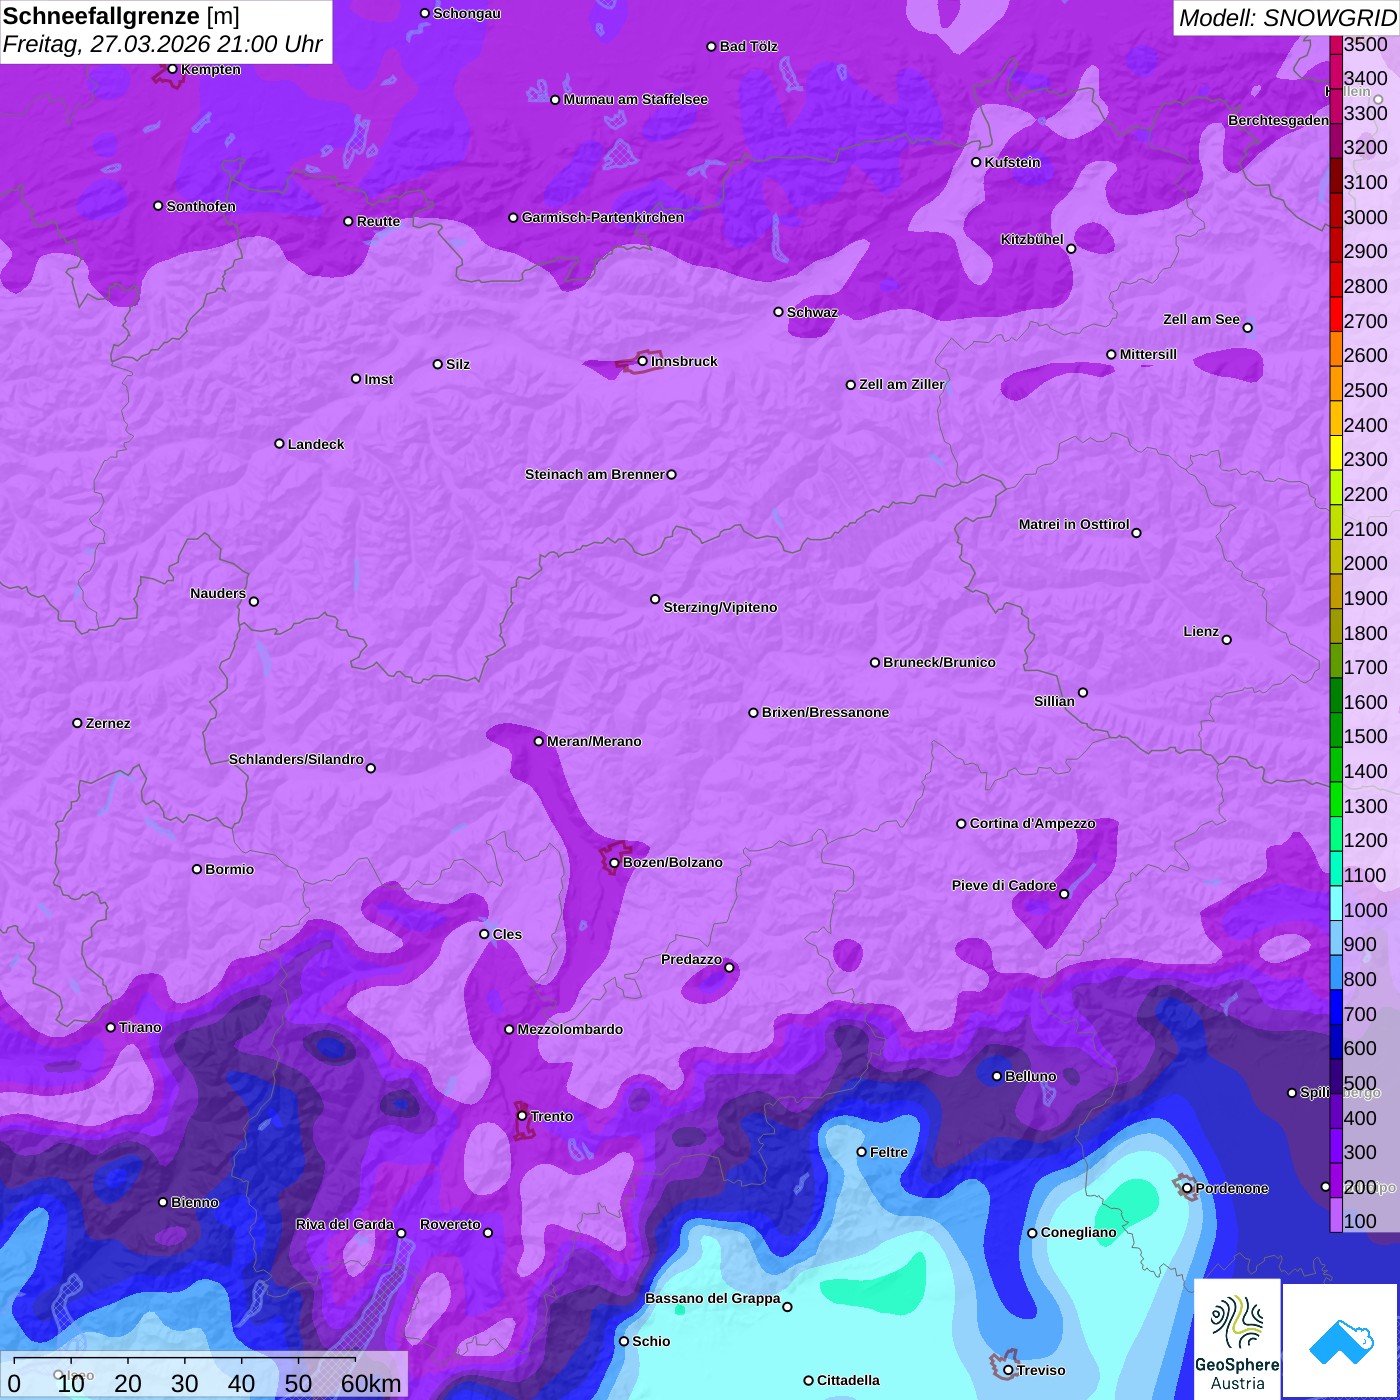Click the Lienz label
This screenshot has width=1400, height=1400.
click(x=1201, y=631)
